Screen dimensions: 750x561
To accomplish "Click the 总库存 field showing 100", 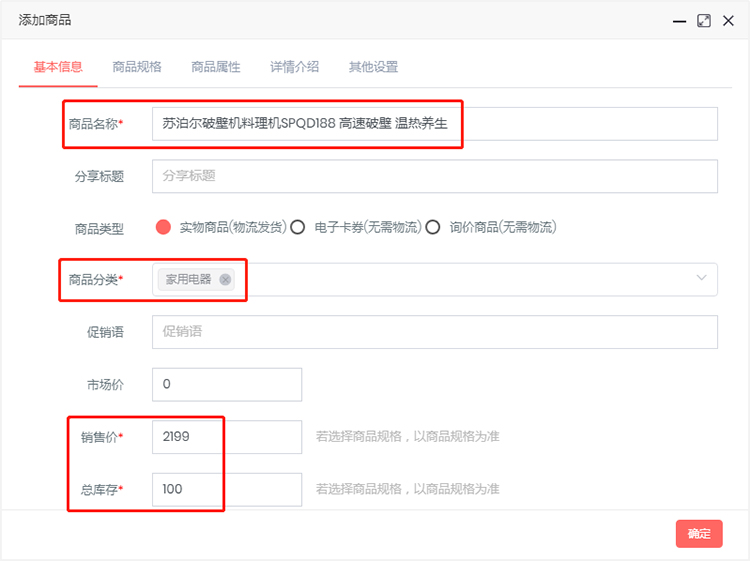I will [227, 489].
